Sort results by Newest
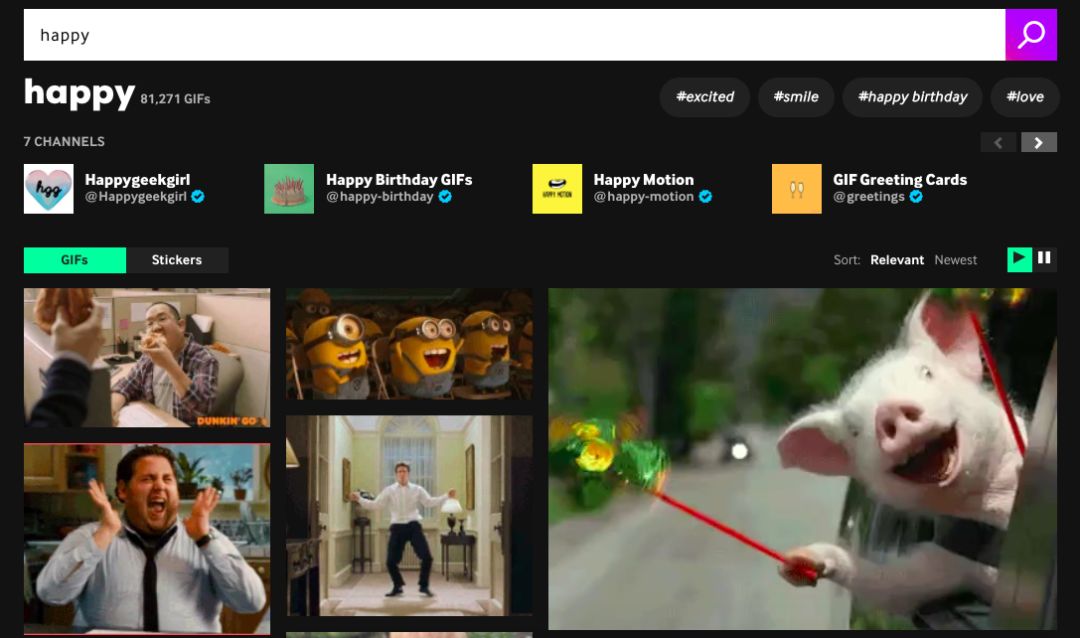Viewport: 1080px width, 638px height. pyautogui.click(x=955, y=260)
